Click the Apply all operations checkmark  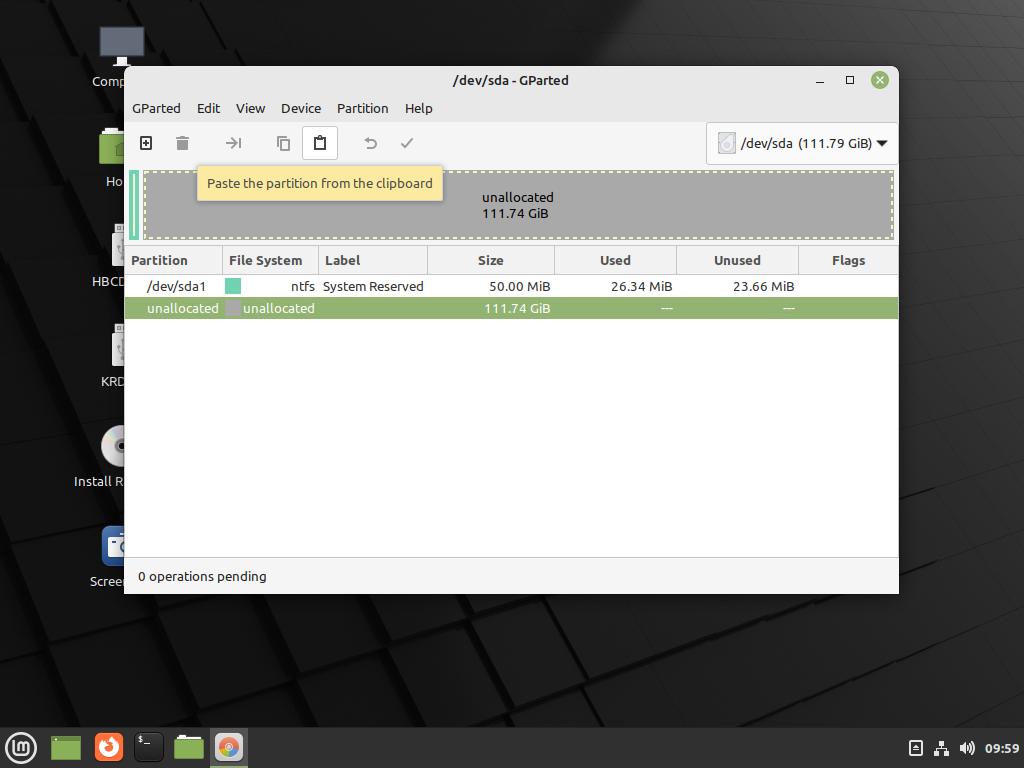pyautogui.click(x=407, y=143)
